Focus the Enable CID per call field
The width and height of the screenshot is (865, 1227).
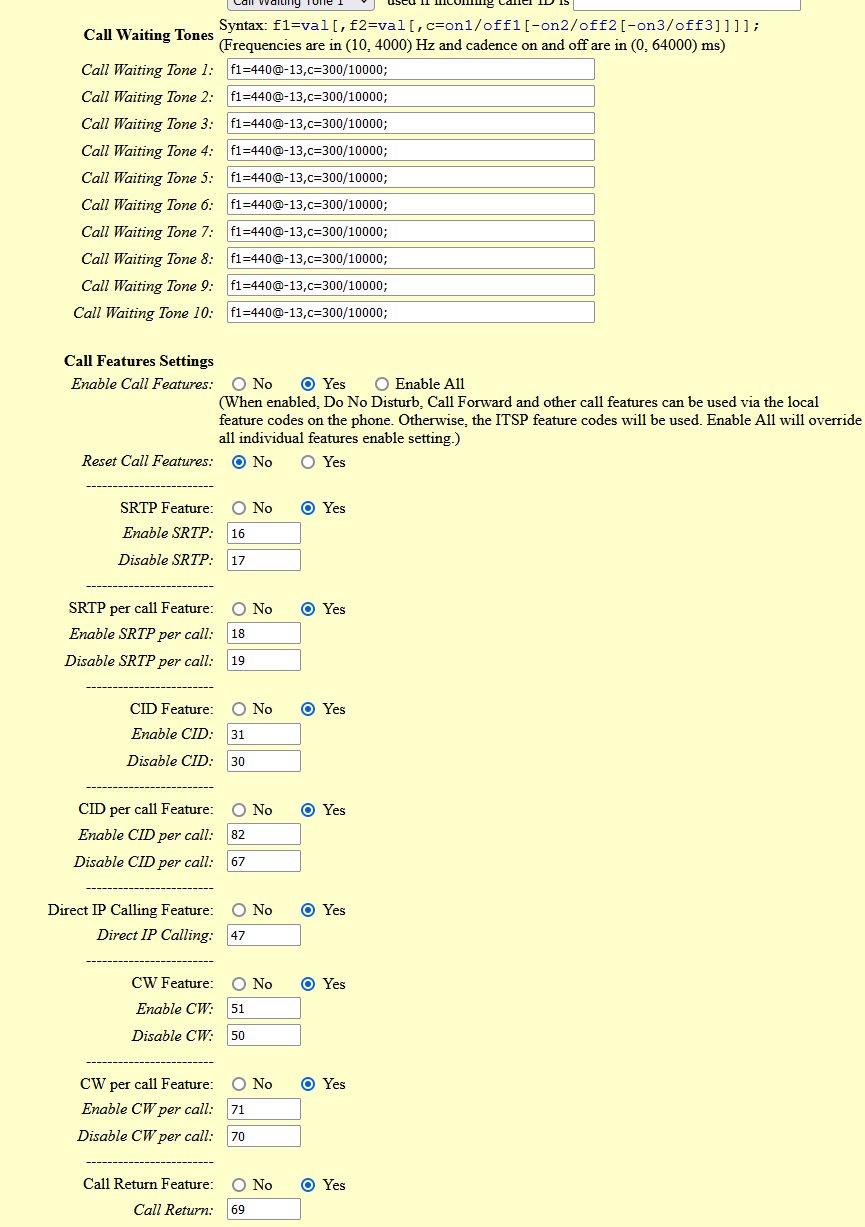click(x=264, y=835)
